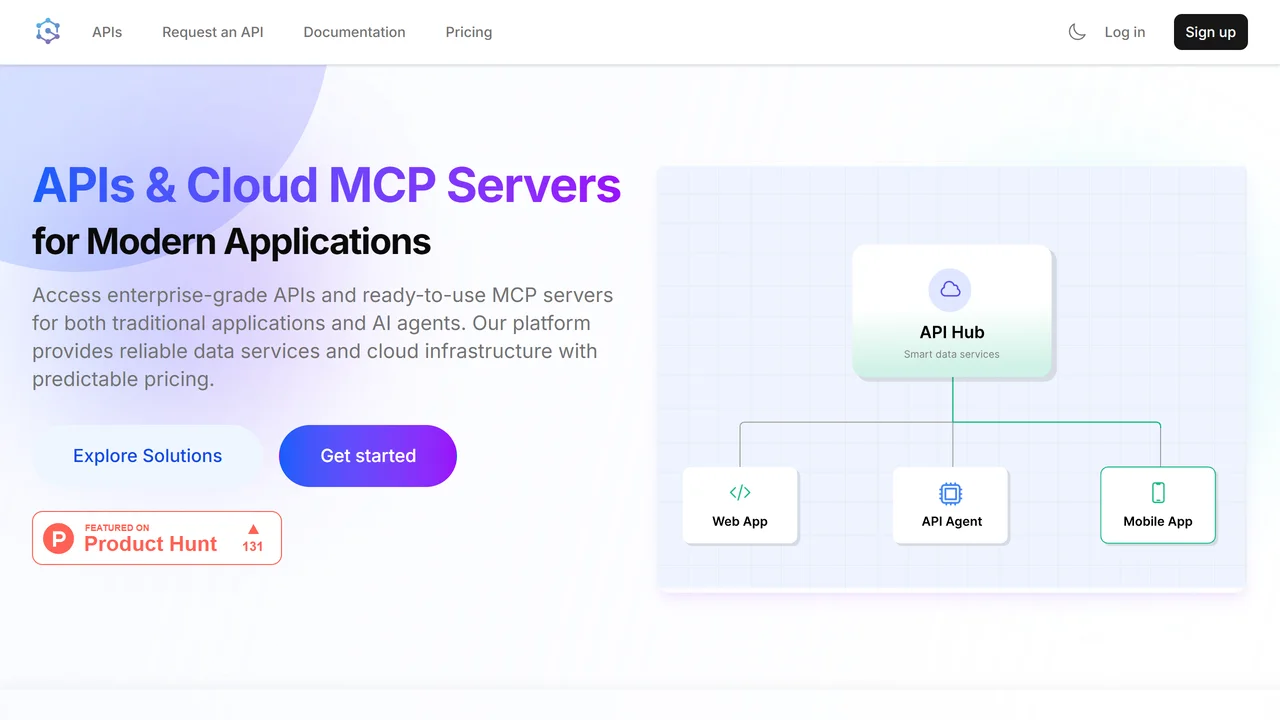This screenshot has width=1280, height=720.
Task: Click the 'API Agent' label
Action: tap(952, 521)
